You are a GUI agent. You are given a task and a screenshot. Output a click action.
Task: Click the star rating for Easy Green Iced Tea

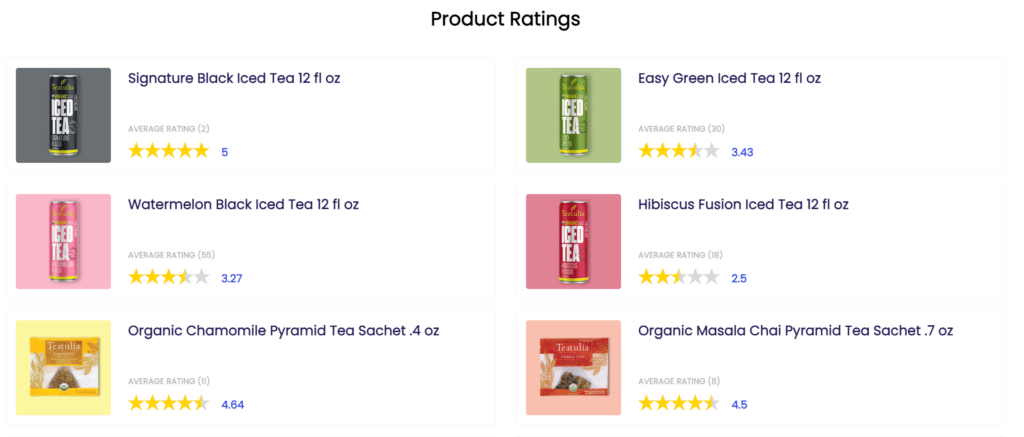(x=678, y=151)
